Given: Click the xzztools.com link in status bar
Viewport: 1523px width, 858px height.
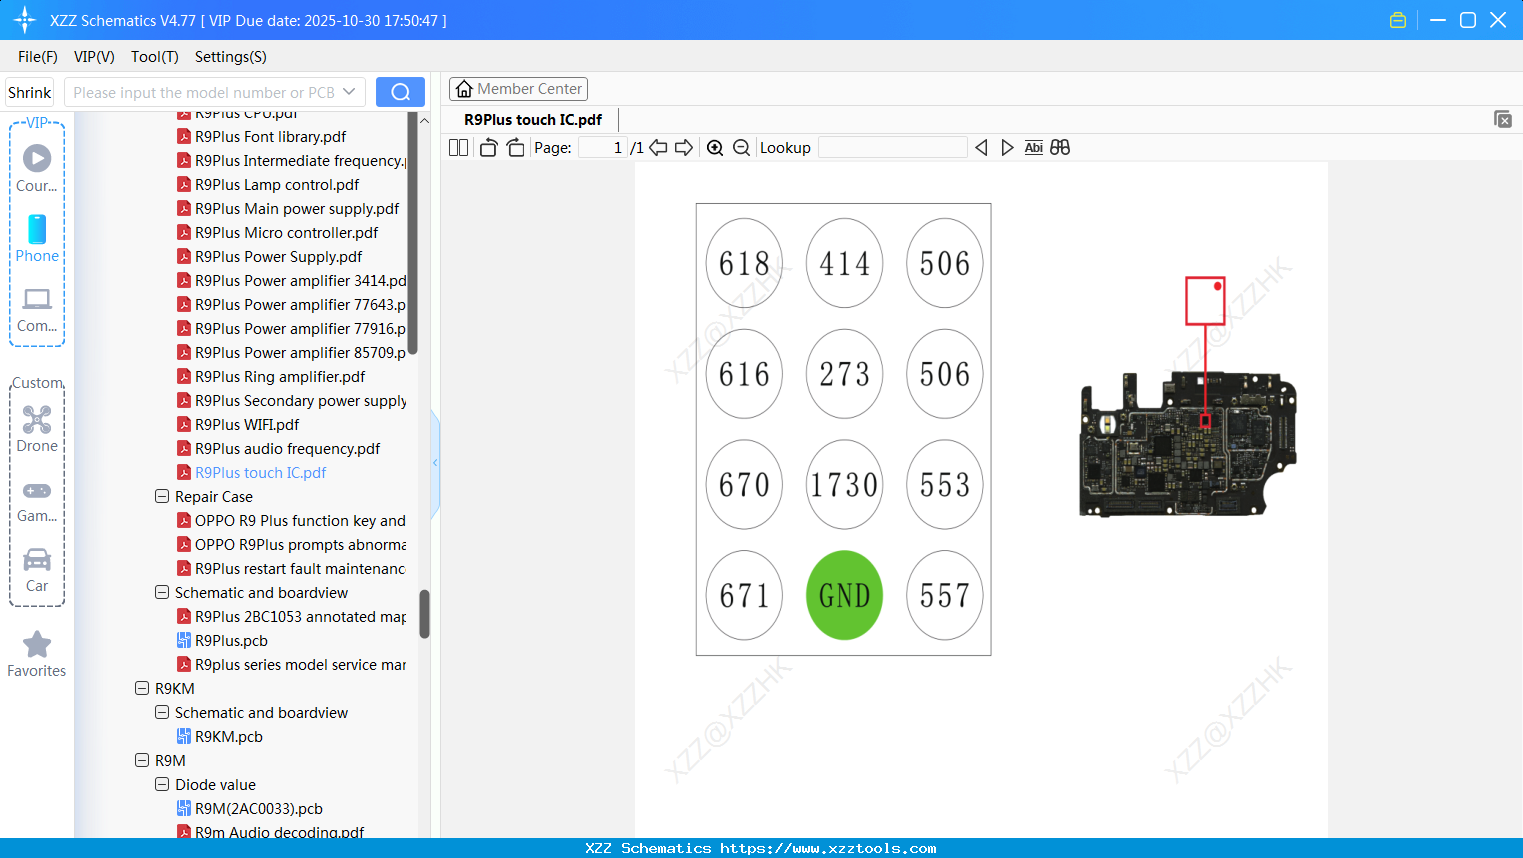Looking at the screenshot, I should [828, 848].
